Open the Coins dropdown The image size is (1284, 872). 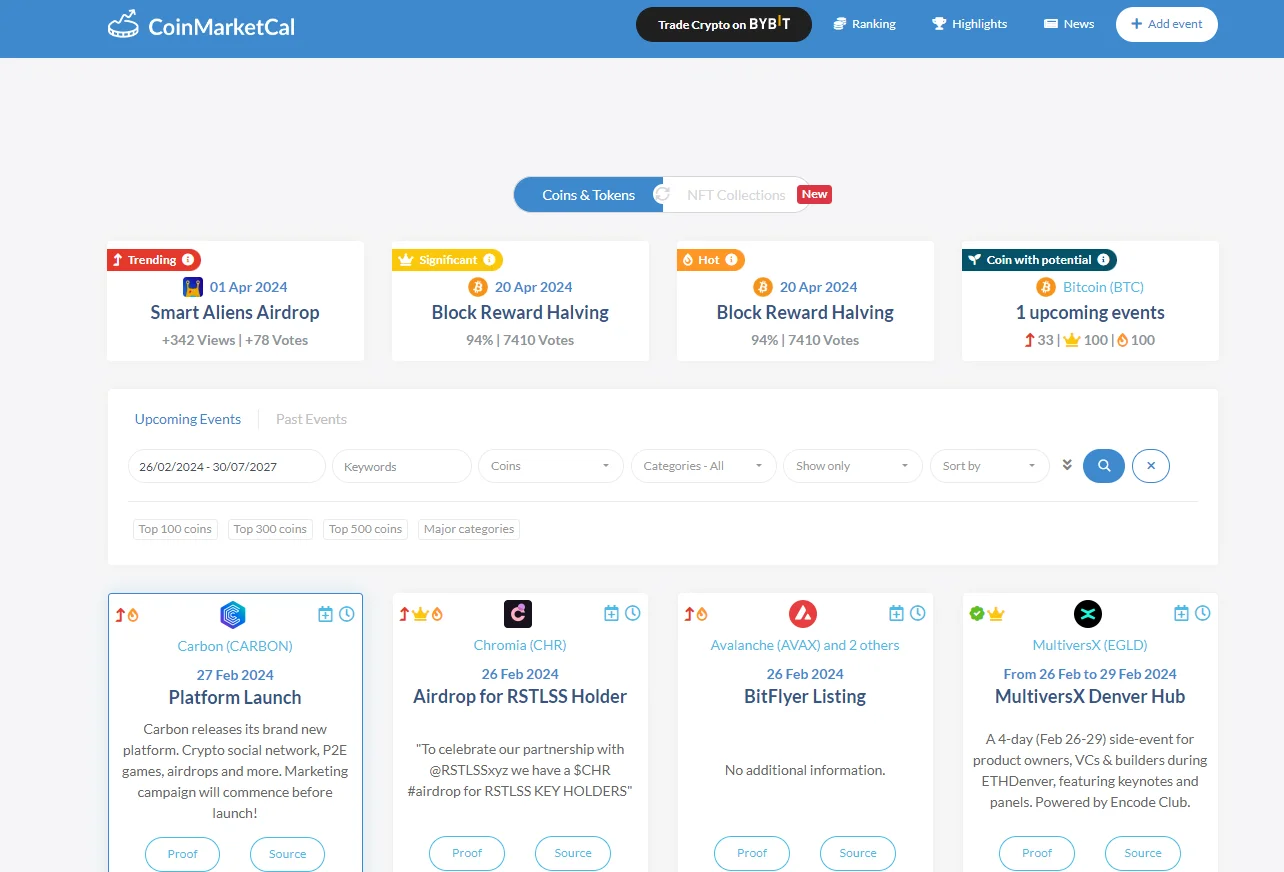point(551,466)
